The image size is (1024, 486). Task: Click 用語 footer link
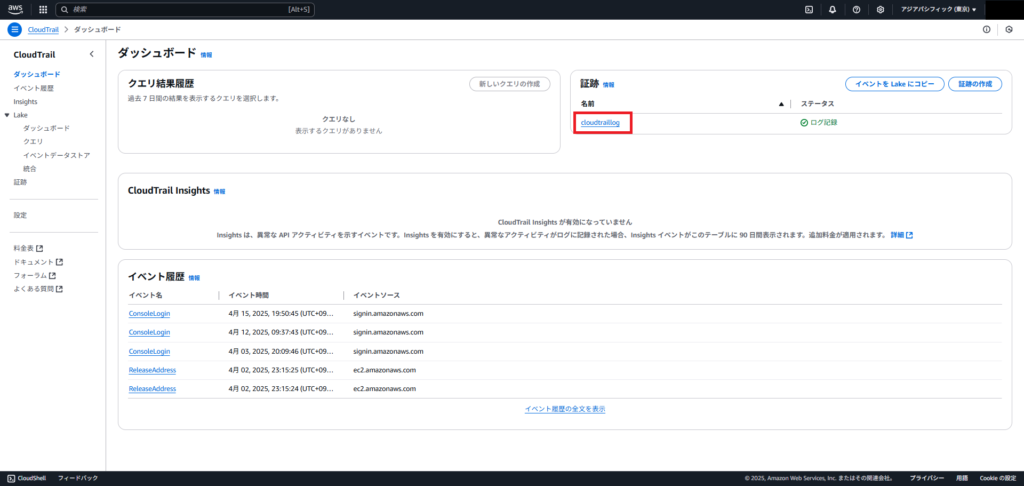tap(962, 478)
